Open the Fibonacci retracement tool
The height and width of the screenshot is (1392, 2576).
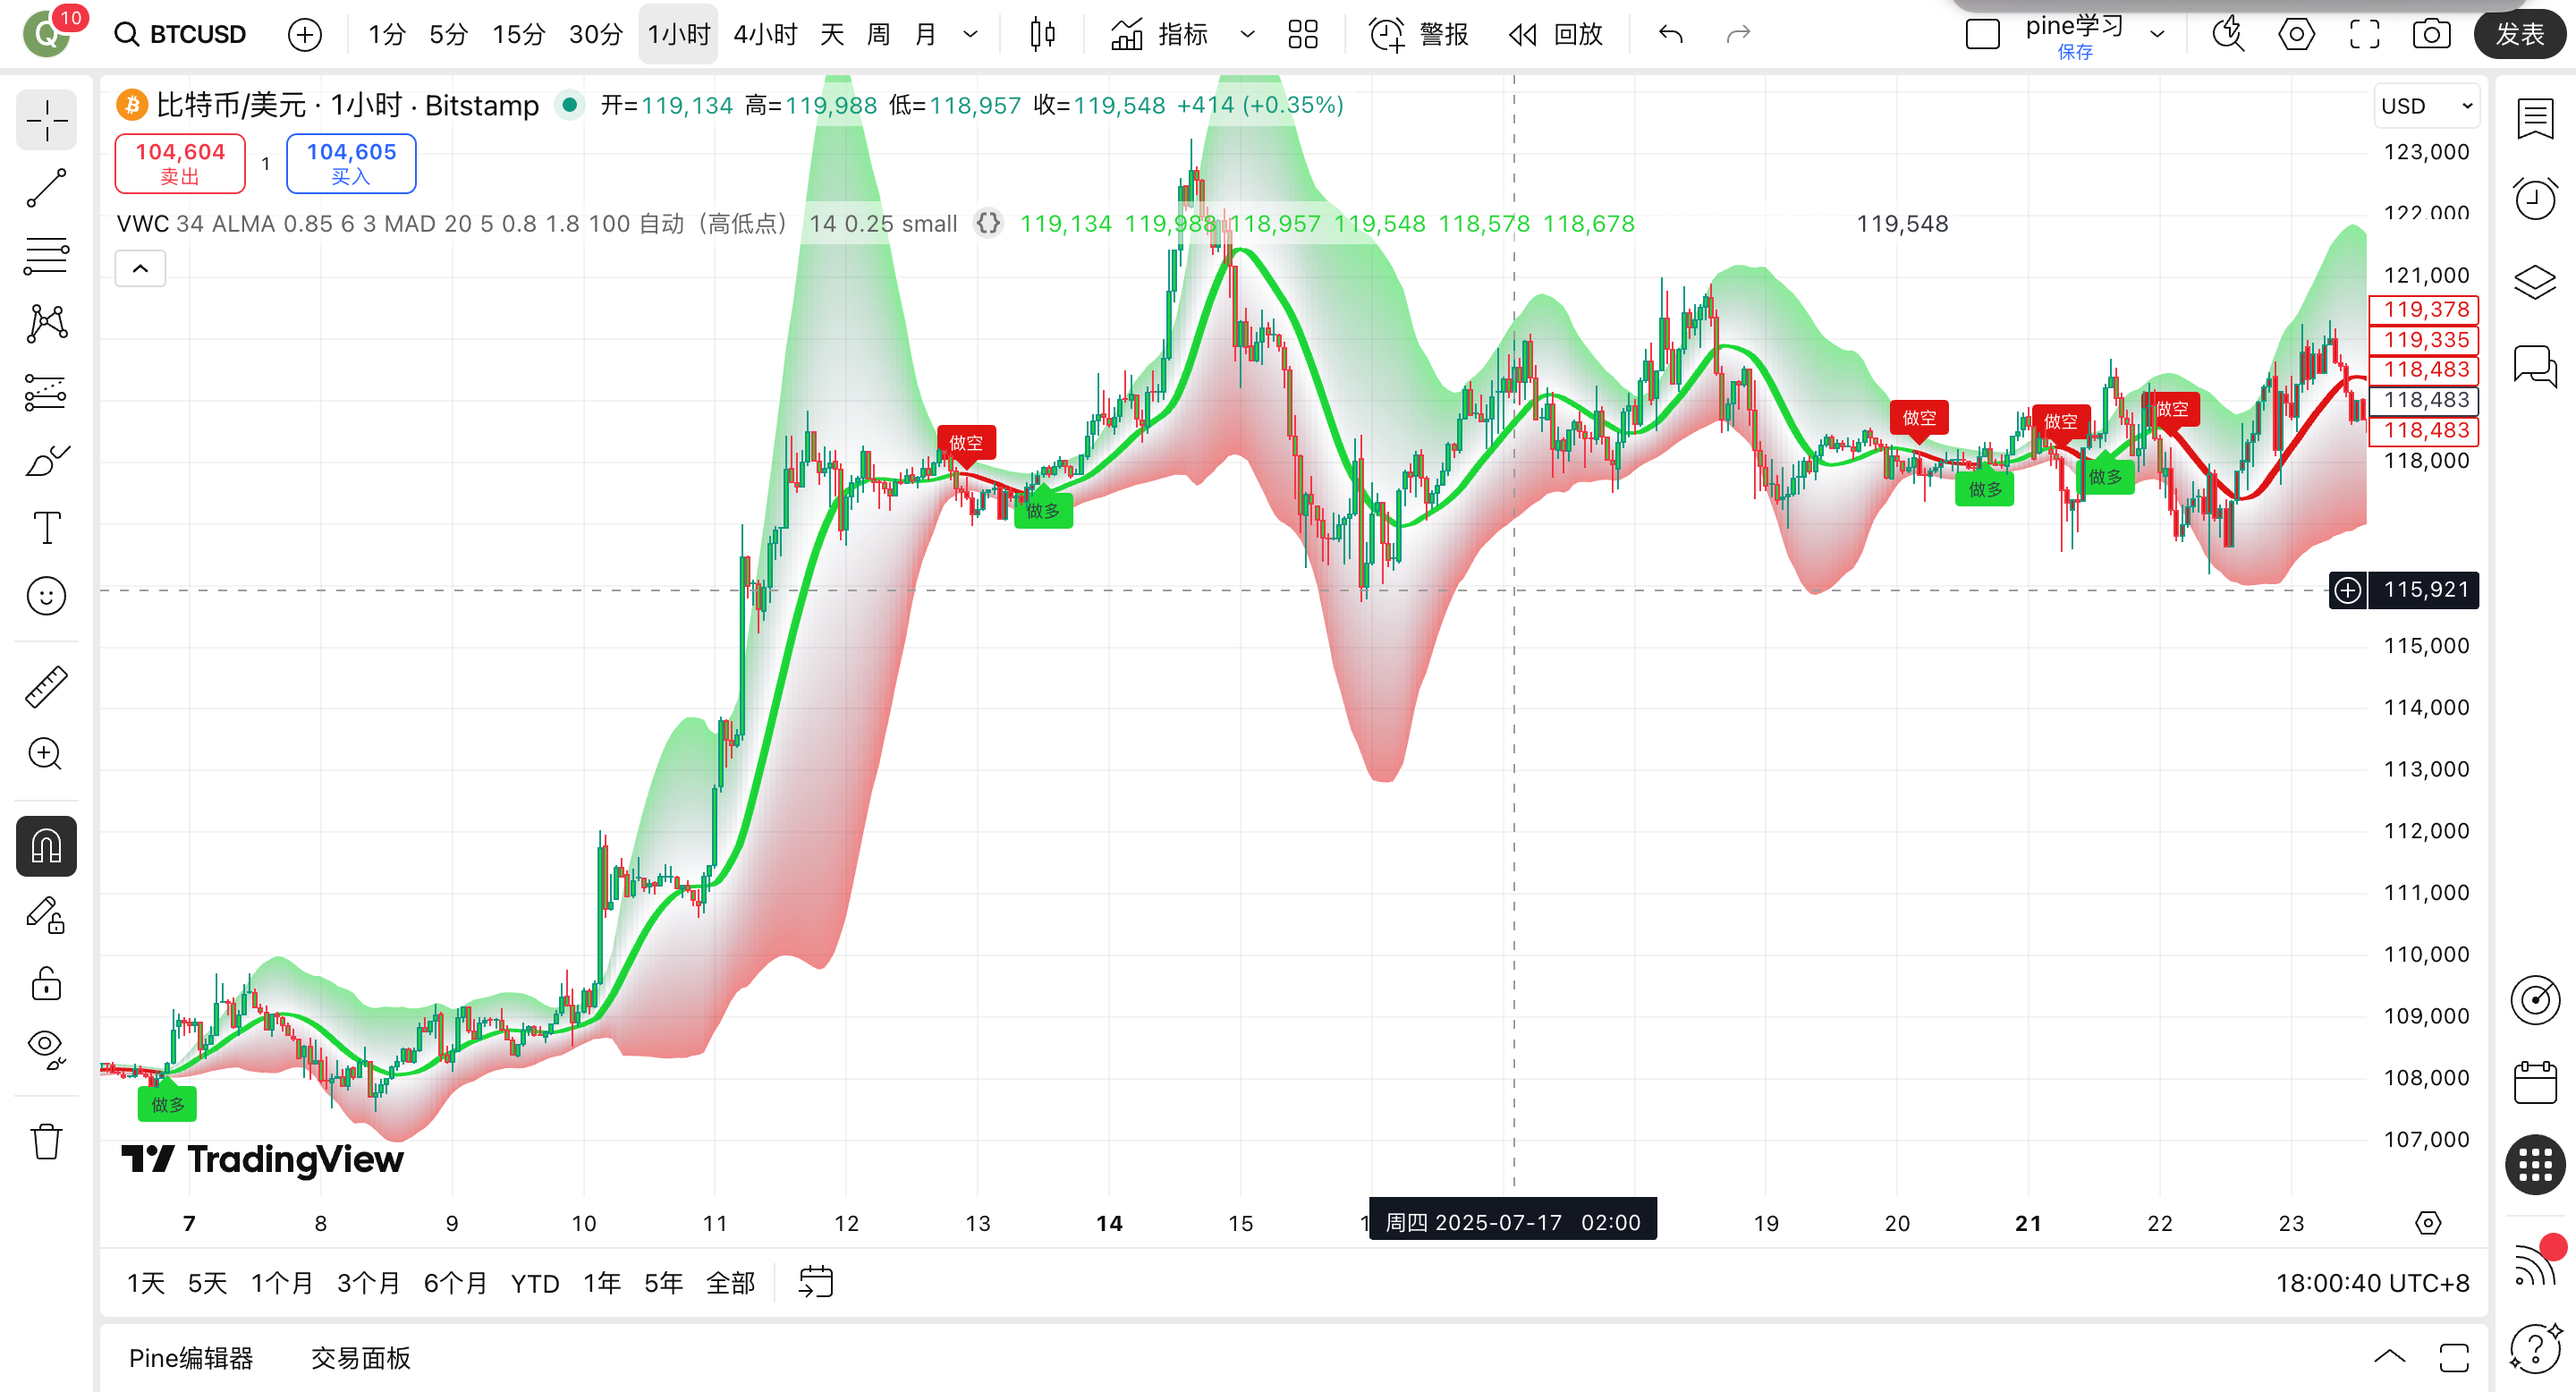(46, 256)
